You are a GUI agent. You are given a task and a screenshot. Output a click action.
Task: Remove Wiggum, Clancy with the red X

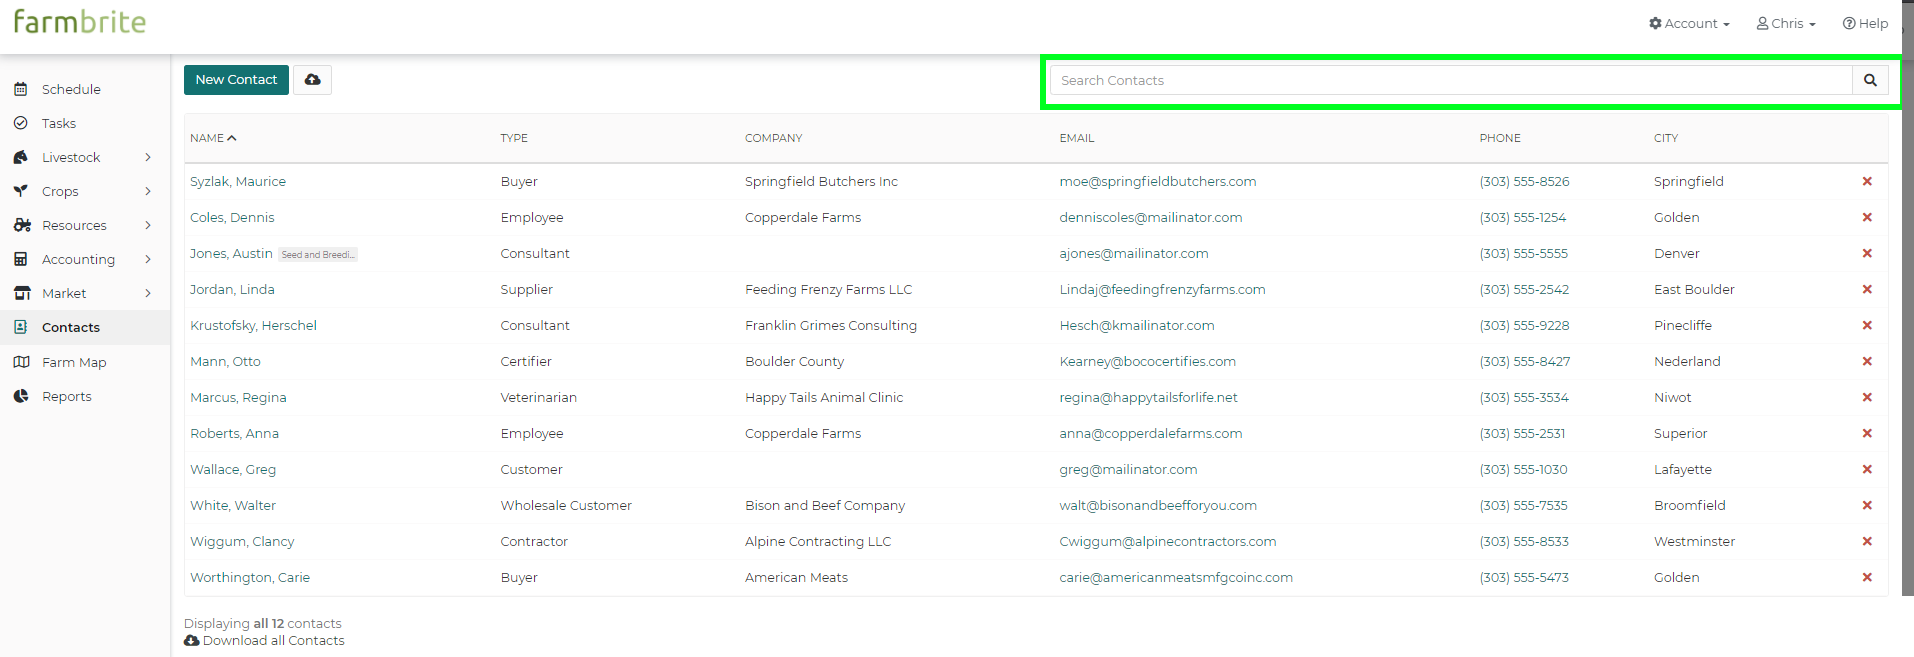click(x=1867, y=541)
